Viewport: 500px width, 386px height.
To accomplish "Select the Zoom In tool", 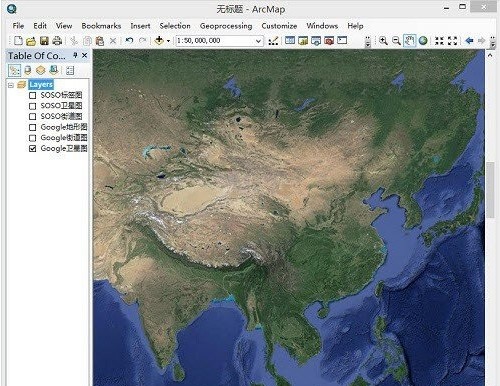I will 383,41.
